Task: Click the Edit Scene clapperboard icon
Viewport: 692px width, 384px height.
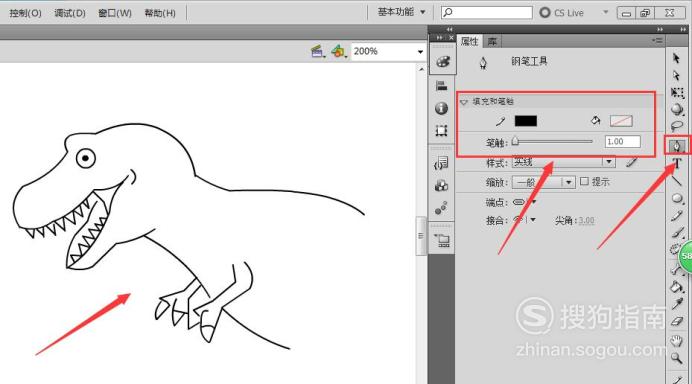Action: [317, 52]
